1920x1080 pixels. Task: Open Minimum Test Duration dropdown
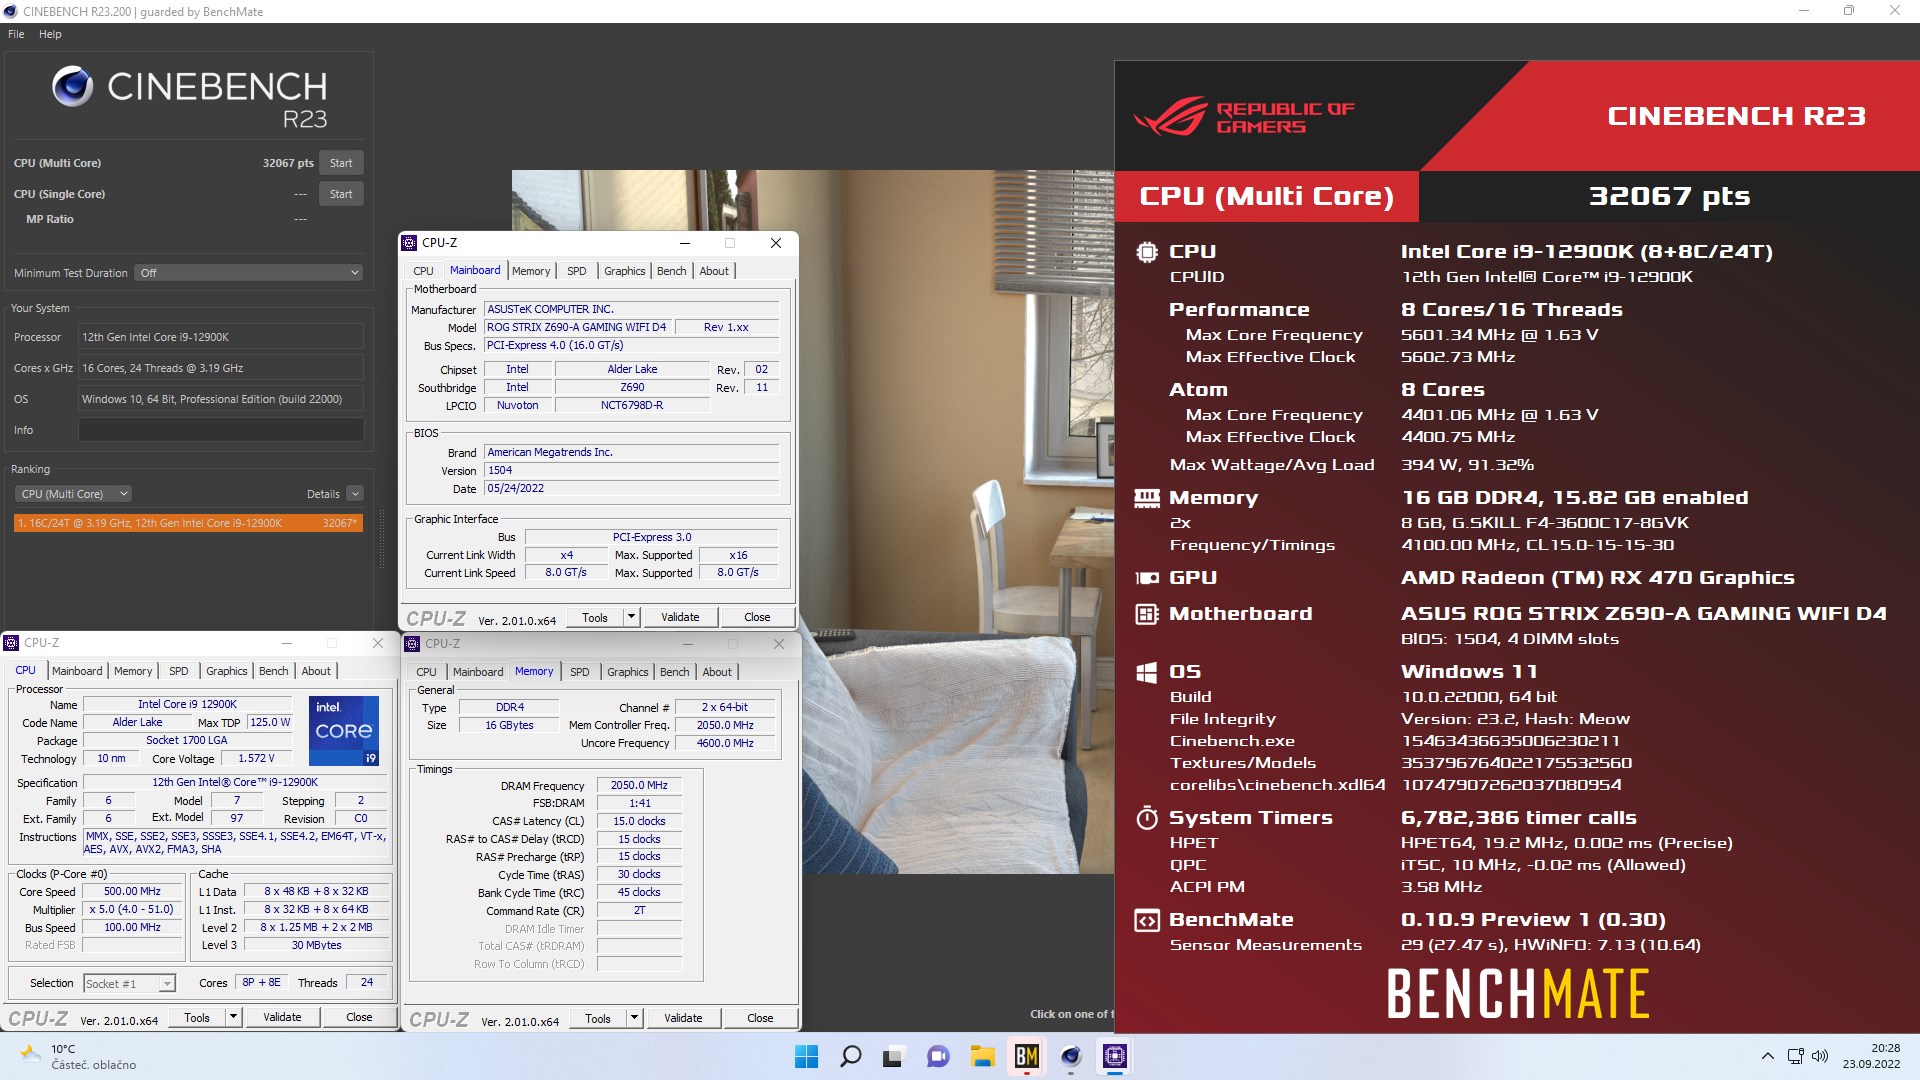coord(249,273)
